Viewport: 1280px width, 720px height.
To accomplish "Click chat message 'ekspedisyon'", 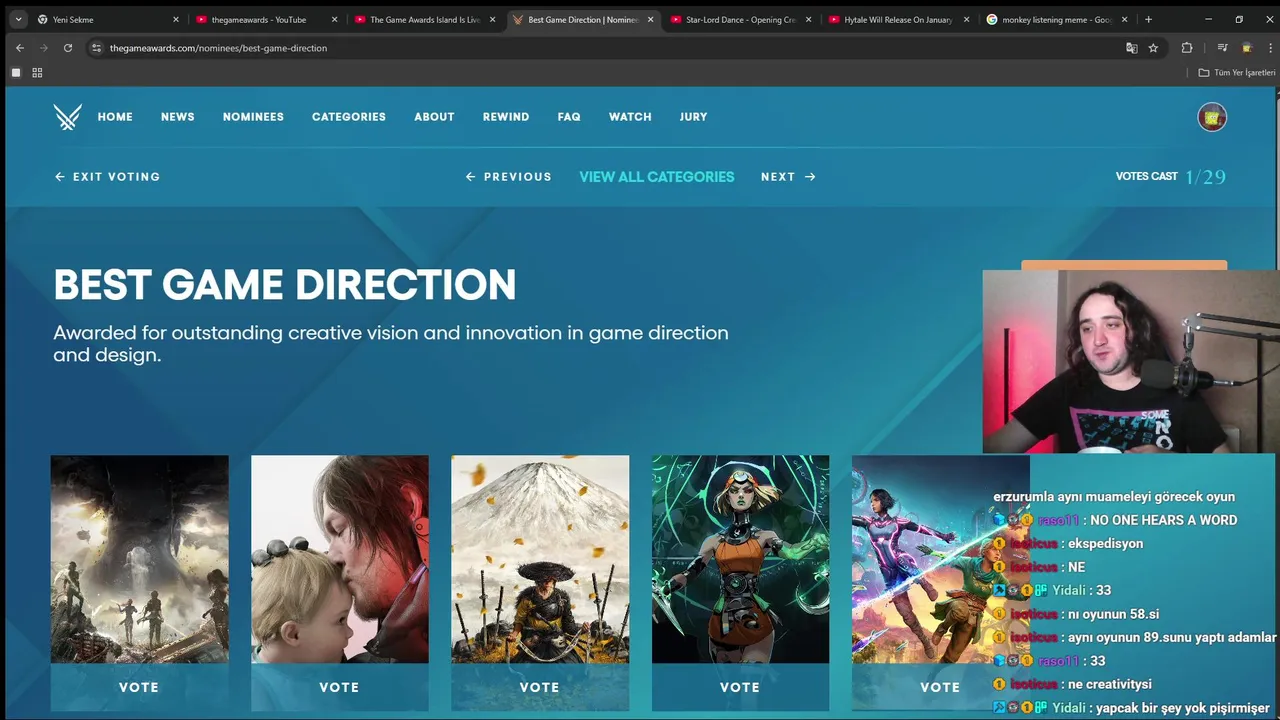I will click(x=1105, y=544).
